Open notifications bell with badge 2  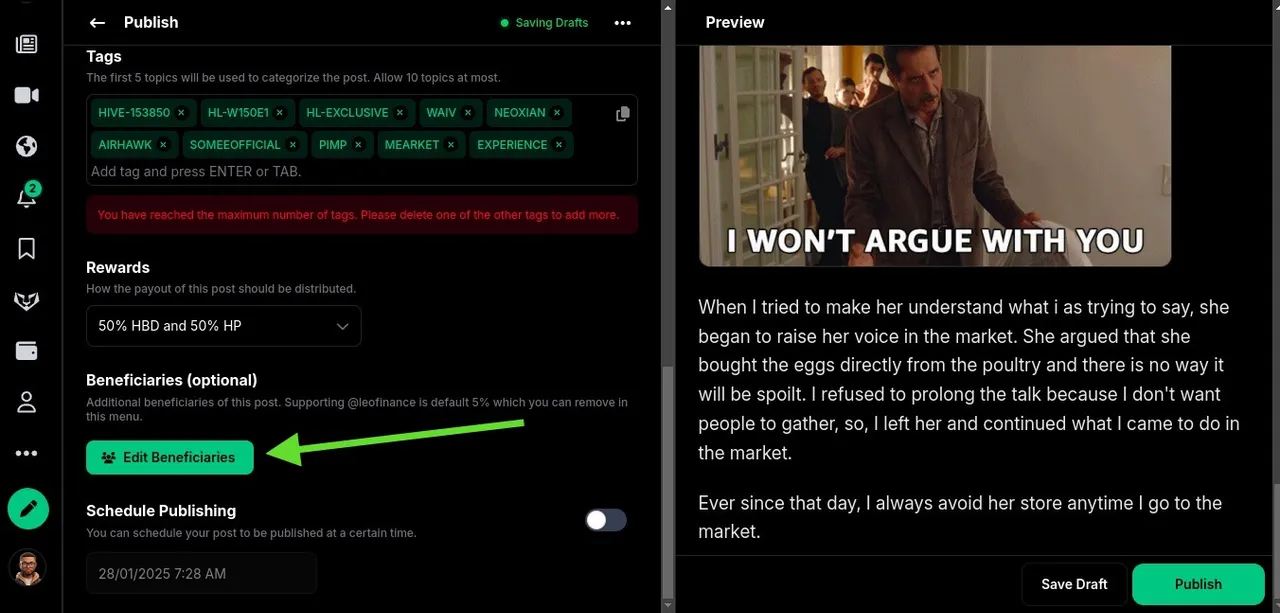coord(27,196)
